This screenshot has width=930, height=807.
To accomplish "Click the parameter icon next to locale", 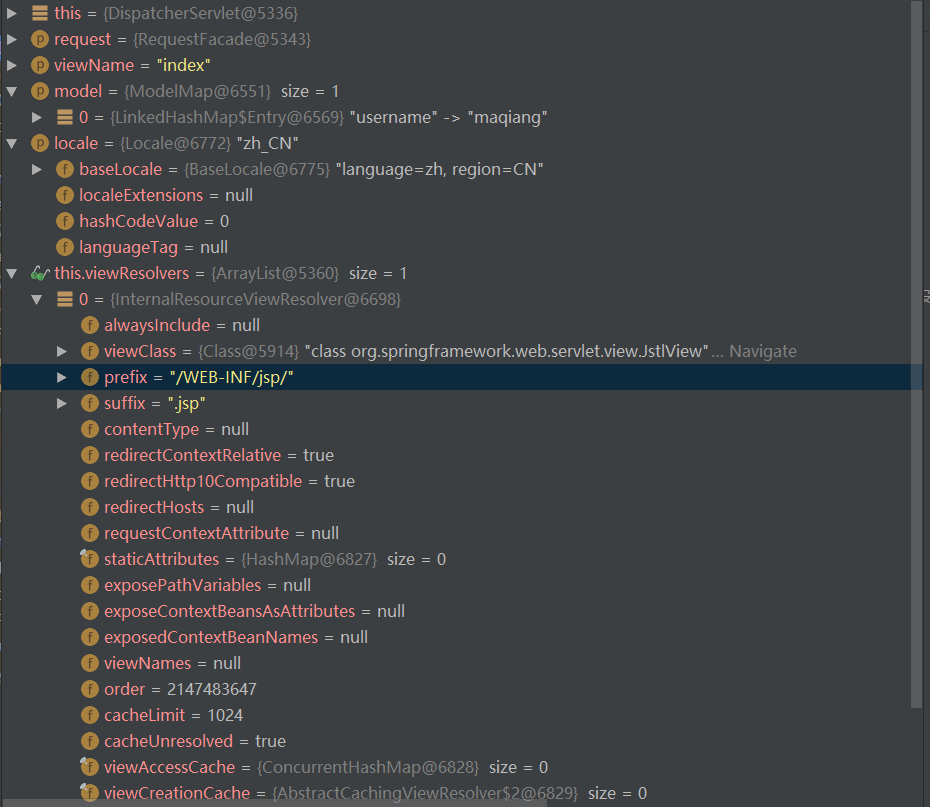I will 40,143.
